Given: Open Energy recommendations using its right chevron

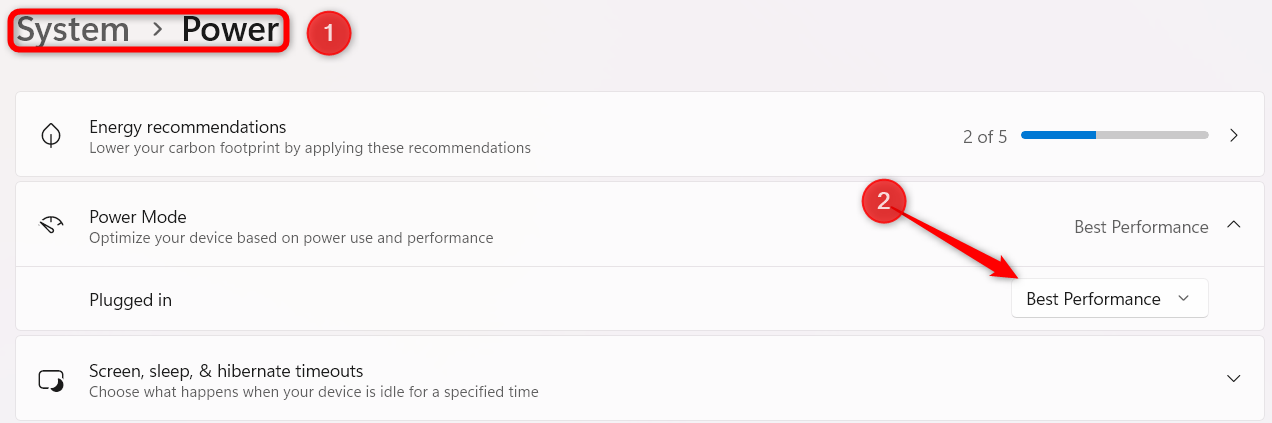Looking at the screenshot, I should pos(1234,135).
